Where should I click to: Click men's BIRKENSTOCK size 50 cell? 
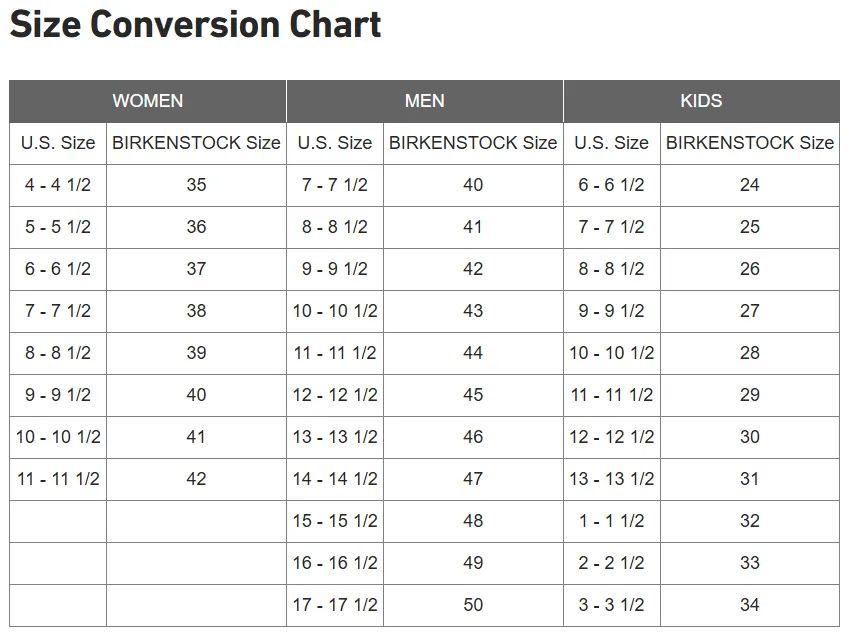(473, 605)
